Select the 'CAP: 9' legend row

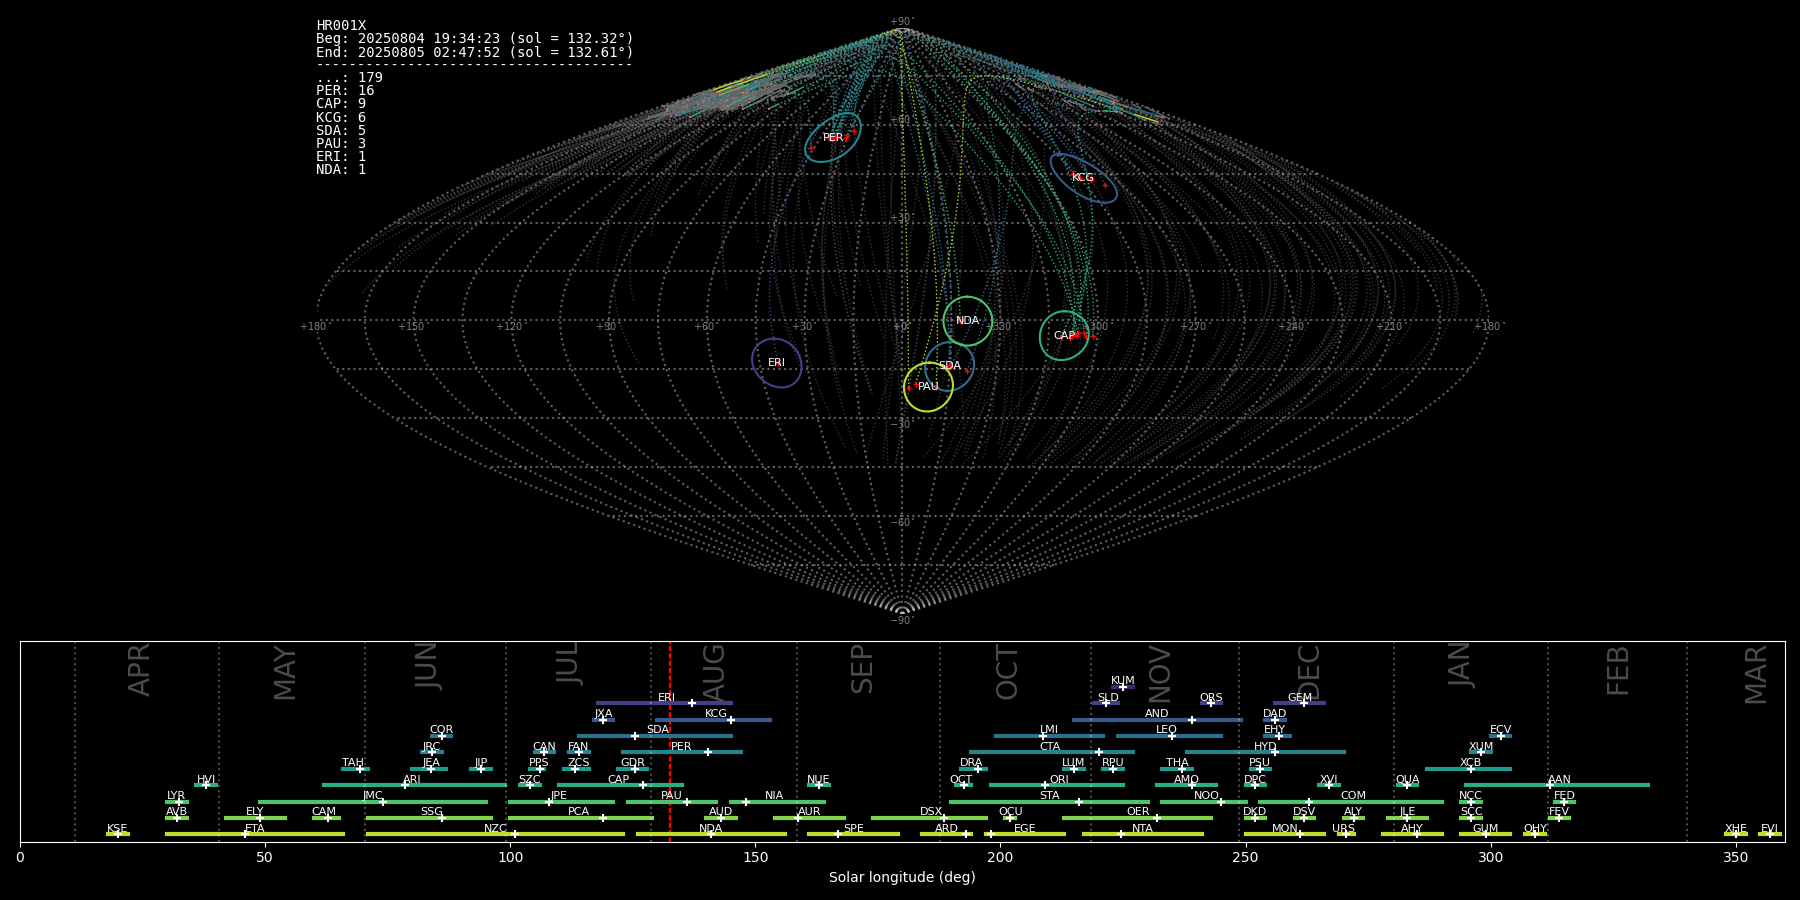click(341, 104)
